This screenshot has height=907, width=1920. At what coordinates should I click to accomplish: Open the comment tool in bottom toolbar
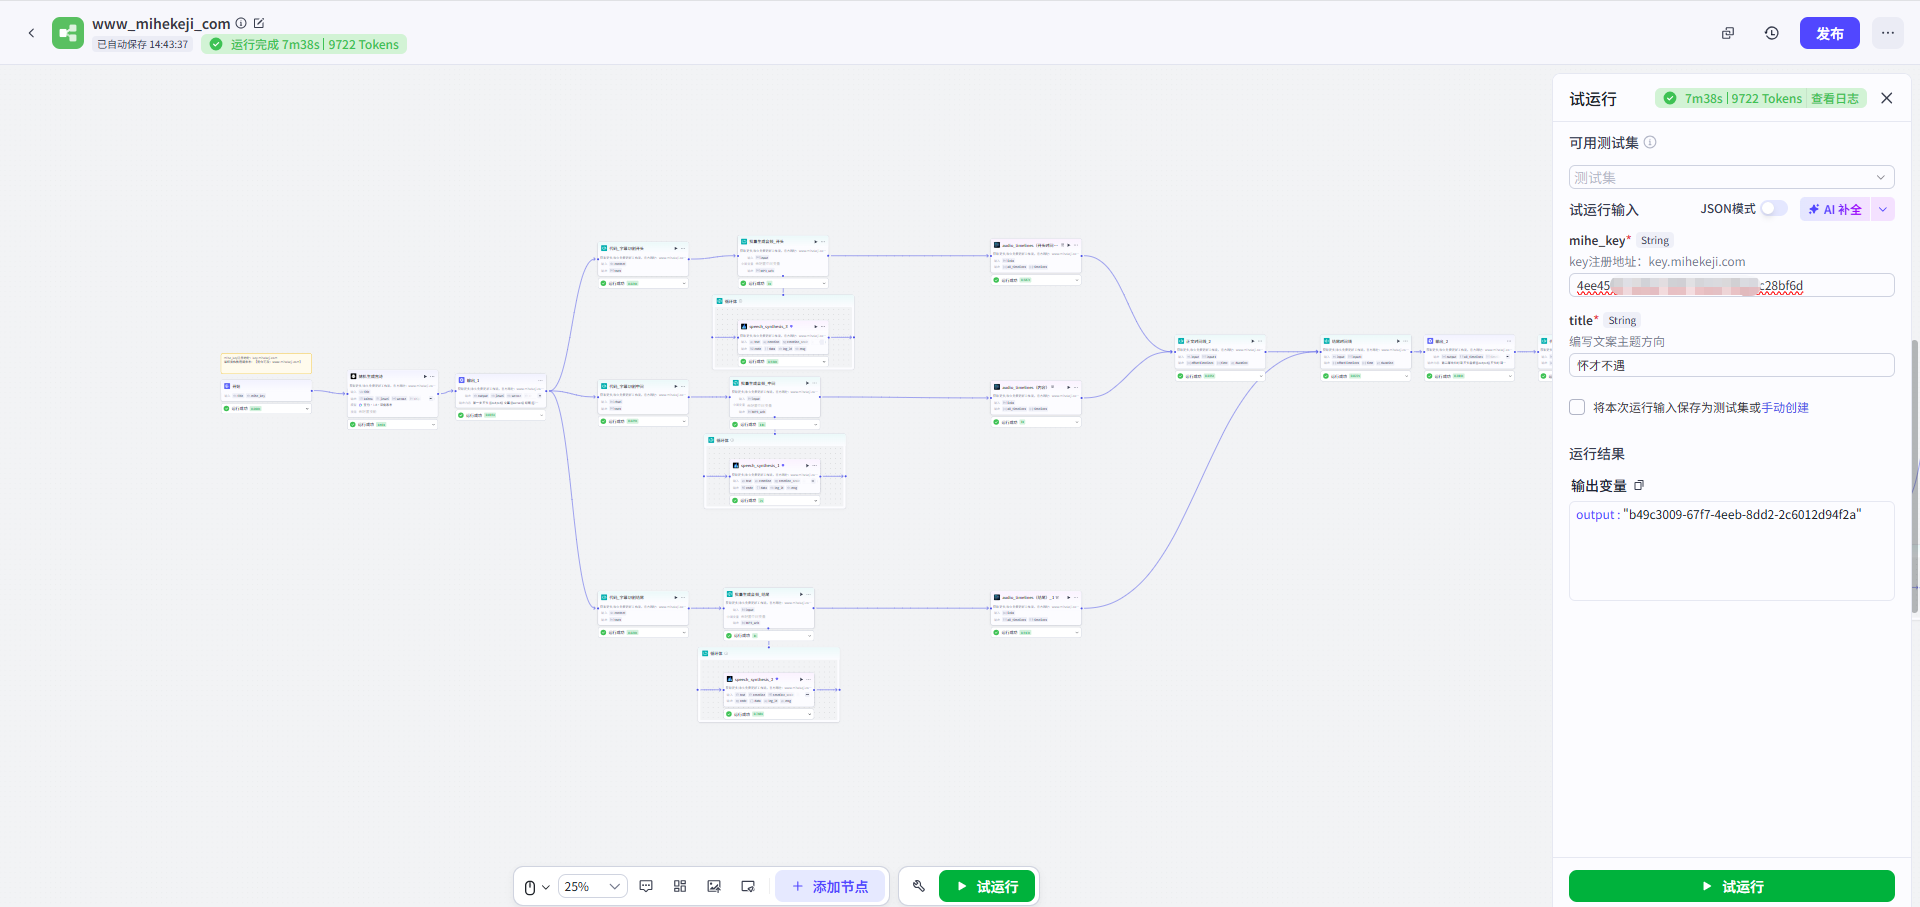[x=646, y=886]
